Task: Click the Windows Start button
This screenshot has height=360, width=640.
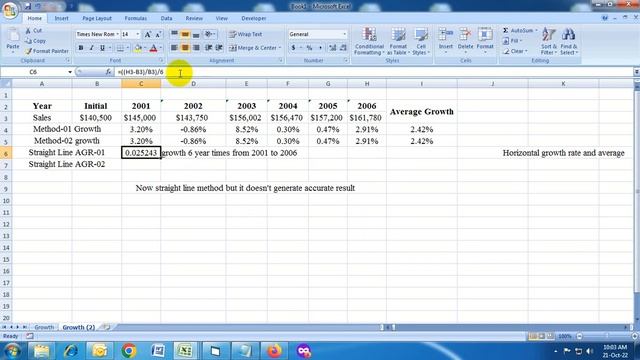Action: tap(12, 351)
